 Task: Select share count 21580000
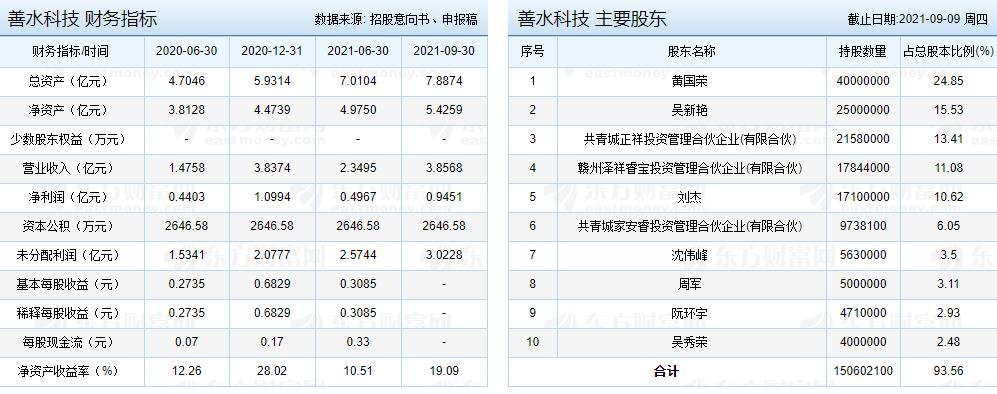point(863,139)
